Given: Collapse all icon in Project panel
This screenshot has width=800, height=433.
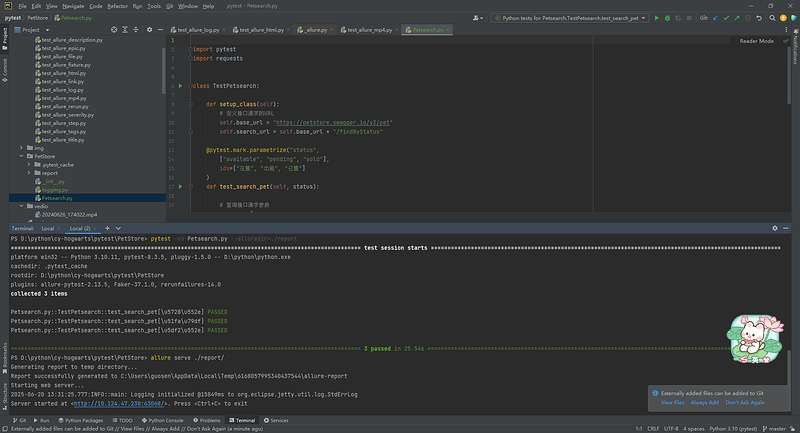Looking at the screenshot, I should (x=136, y=30).
